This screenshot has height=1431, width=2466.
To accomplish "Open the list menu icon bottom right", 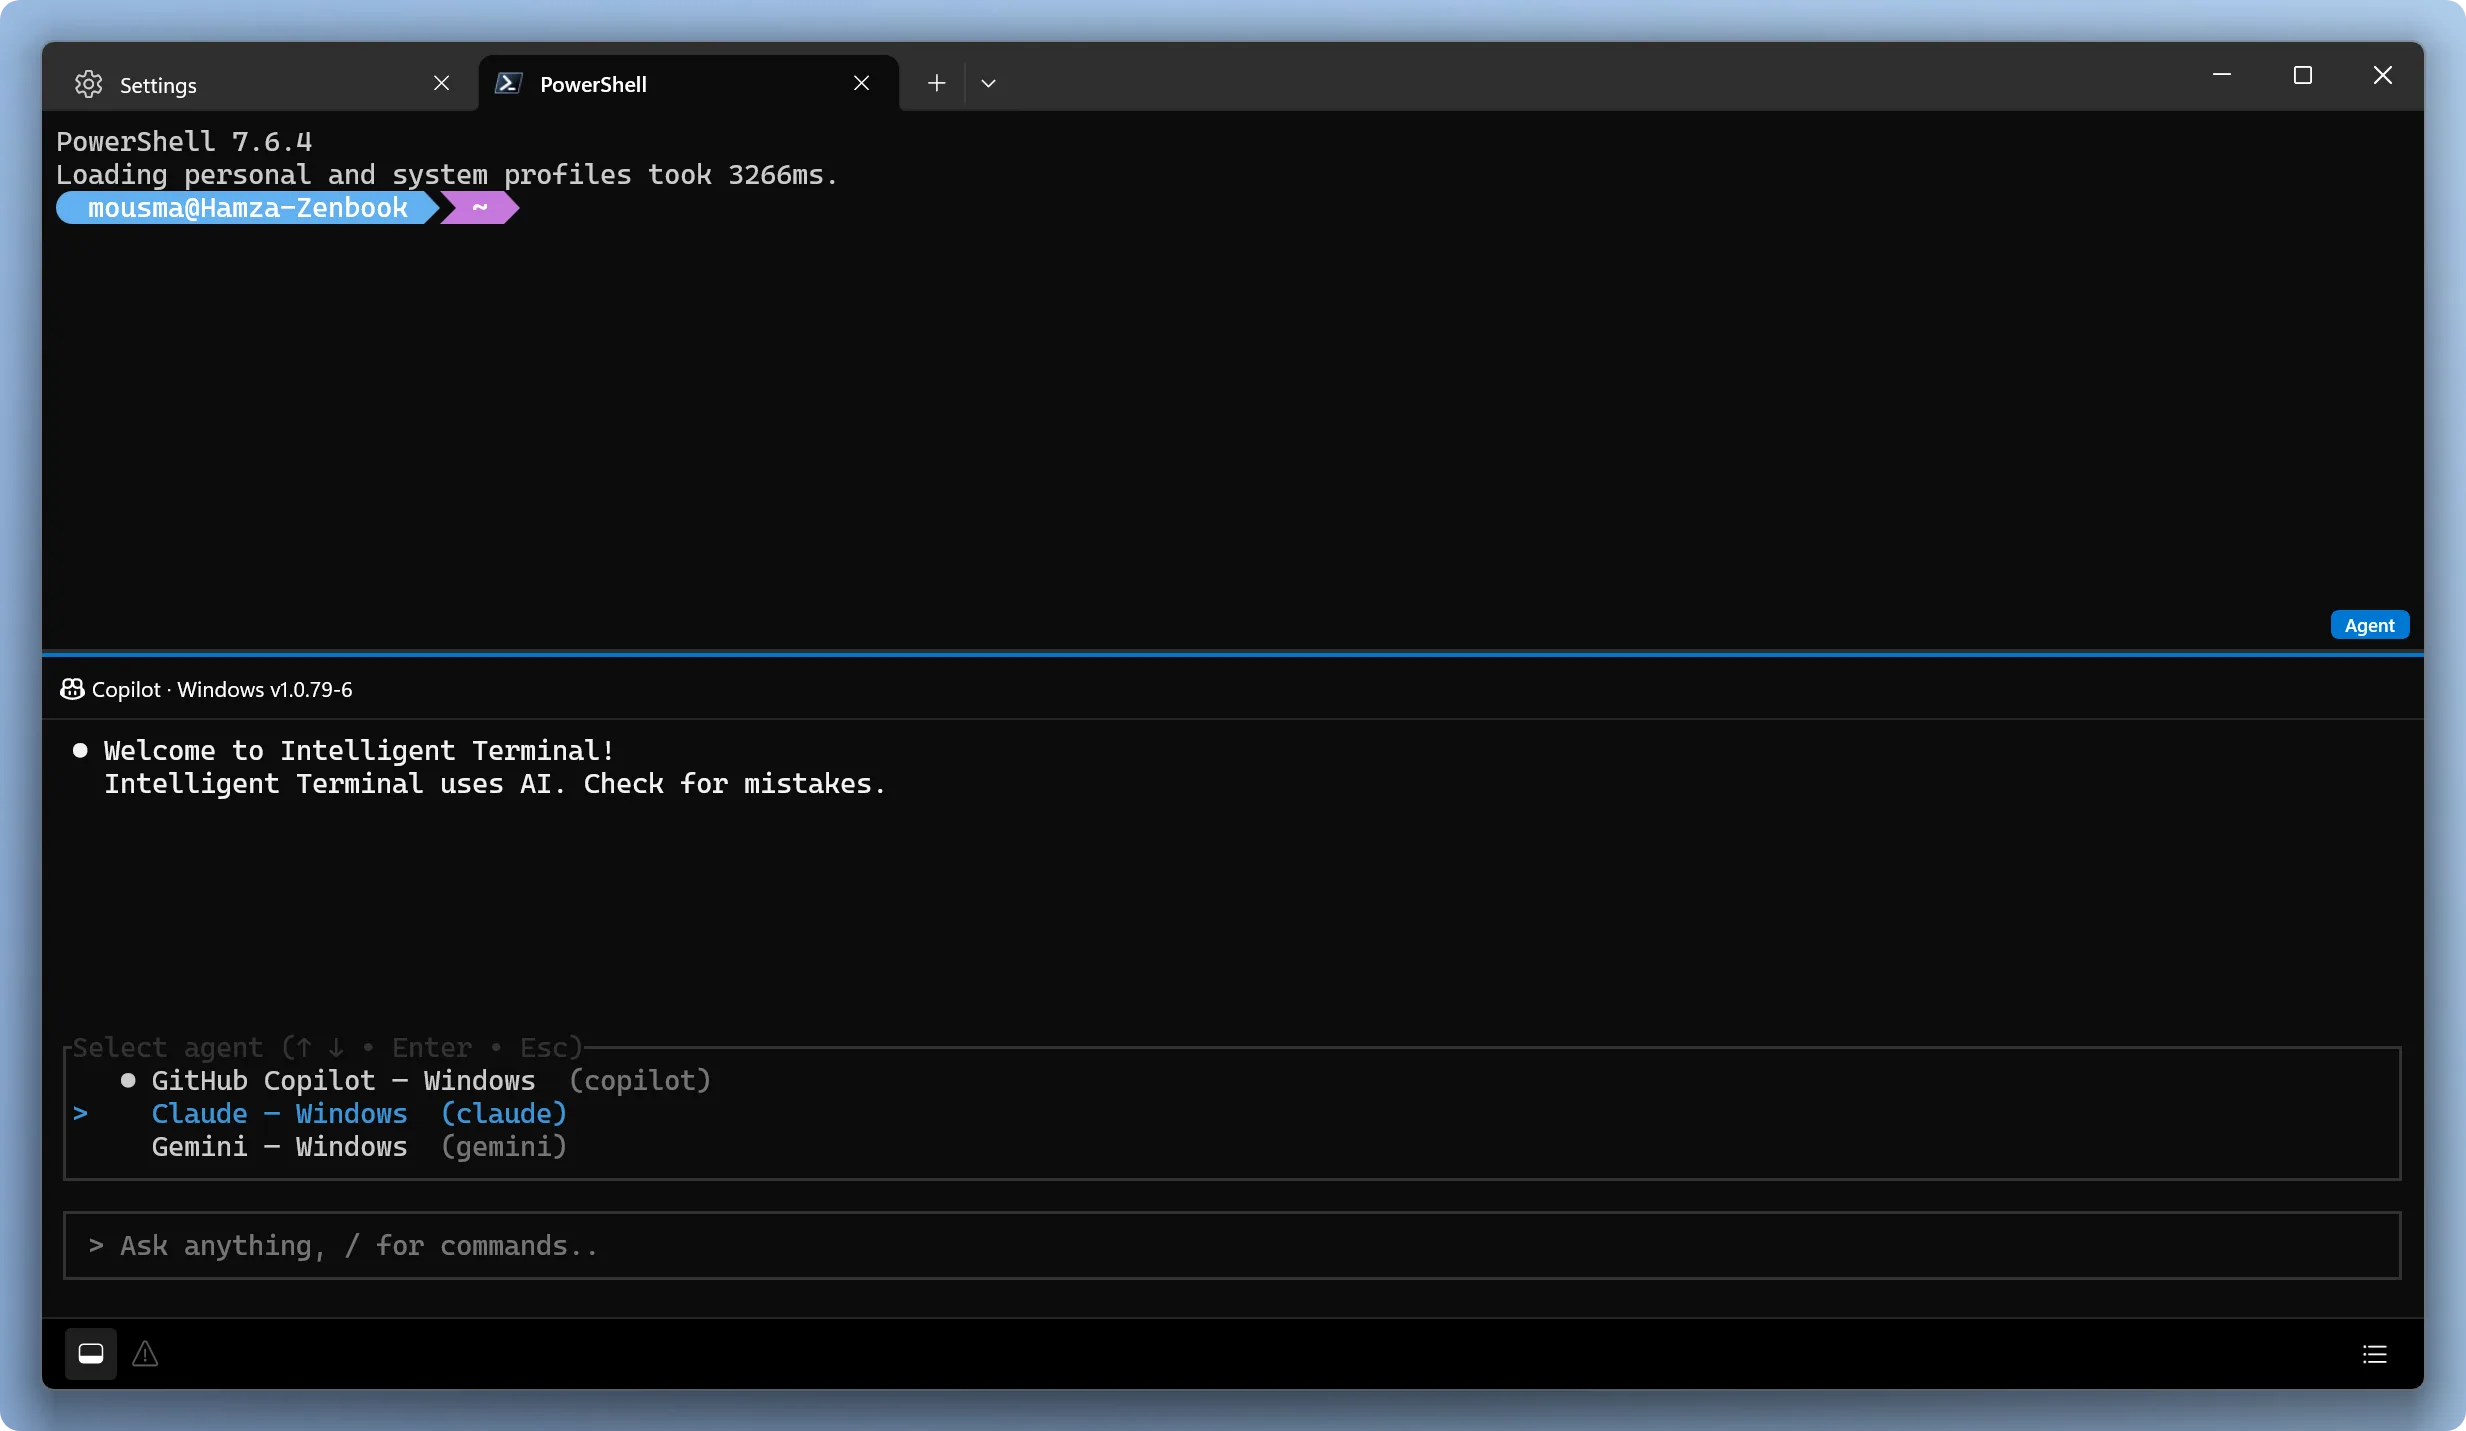I will (x=2375, y=1354).
